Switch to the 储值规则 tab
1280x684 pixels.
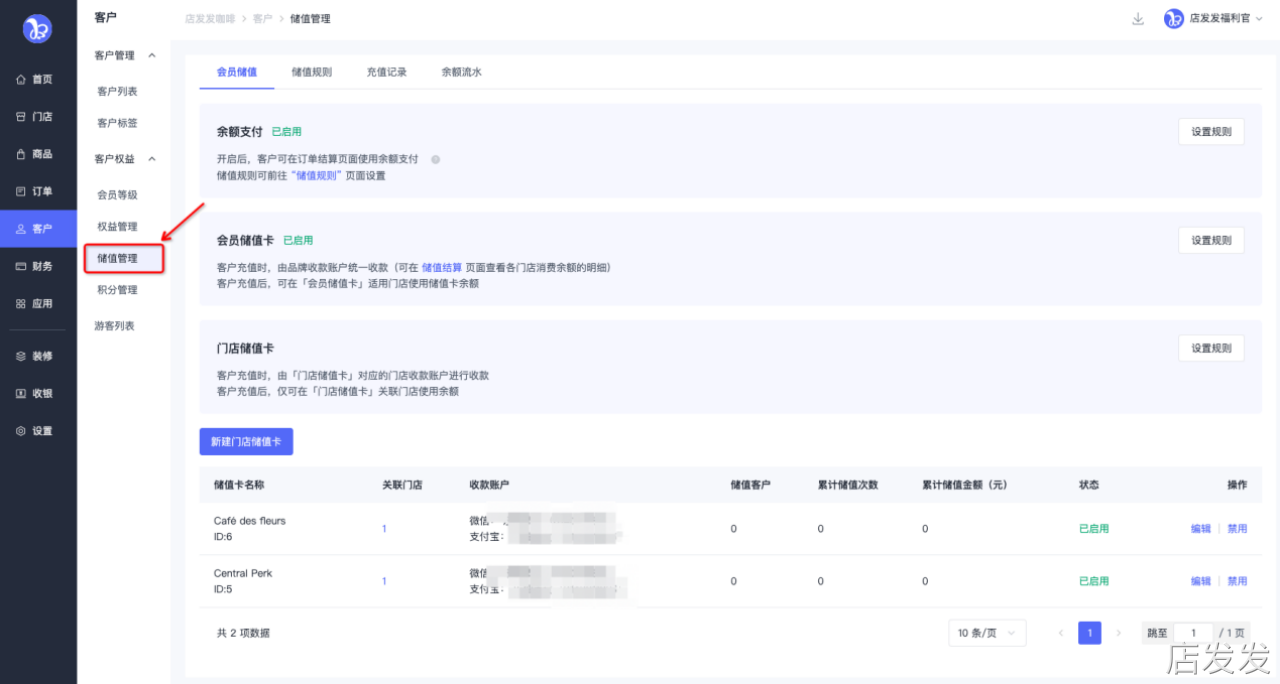point(312,72)
